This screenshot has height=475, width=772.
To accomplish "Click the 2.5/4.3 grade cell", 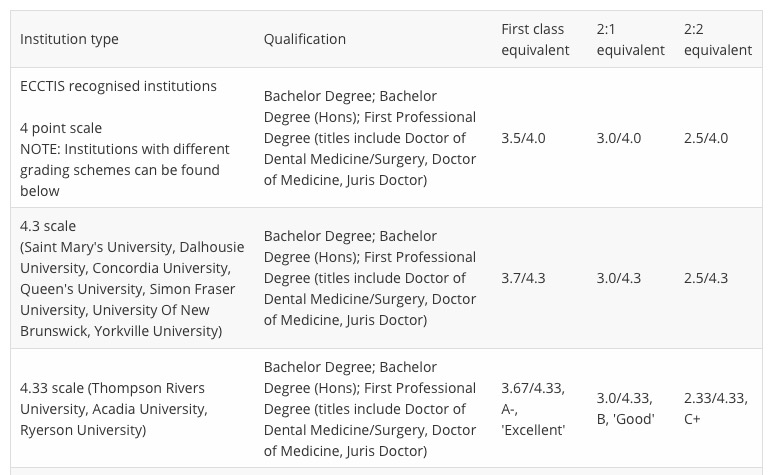I will (705, 278).
